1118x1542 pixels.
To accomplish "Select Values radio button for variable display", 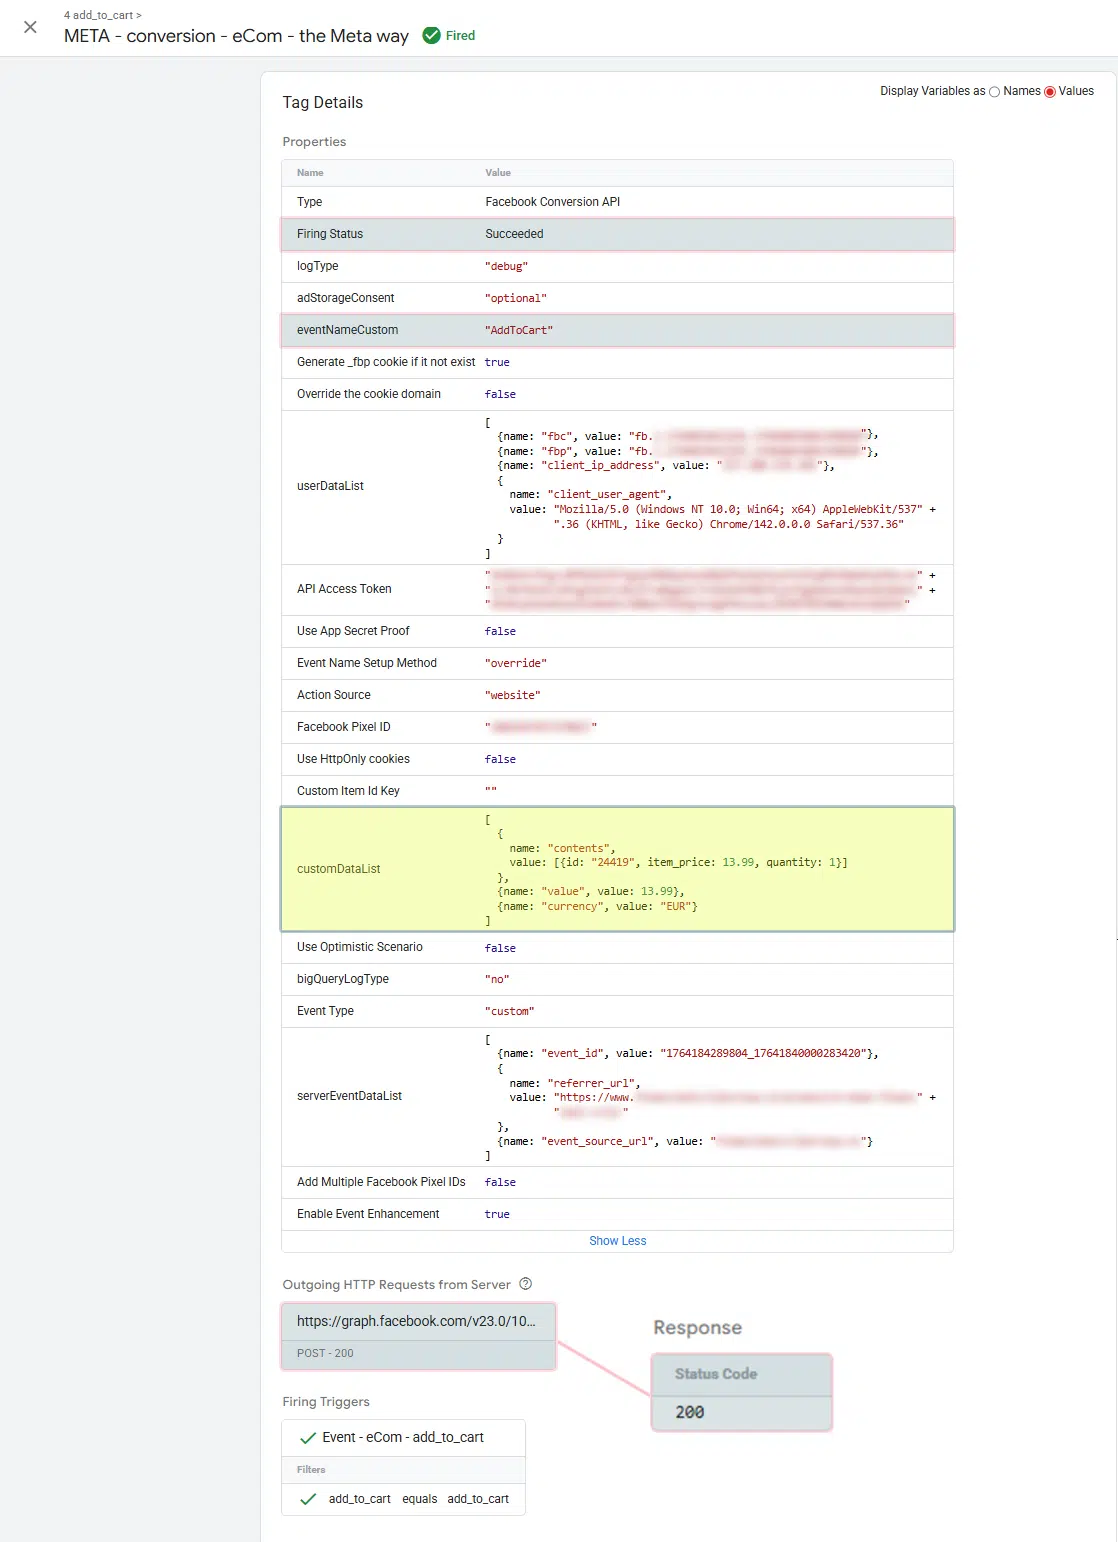I will pyautogui.click(x=1050, y=92).
